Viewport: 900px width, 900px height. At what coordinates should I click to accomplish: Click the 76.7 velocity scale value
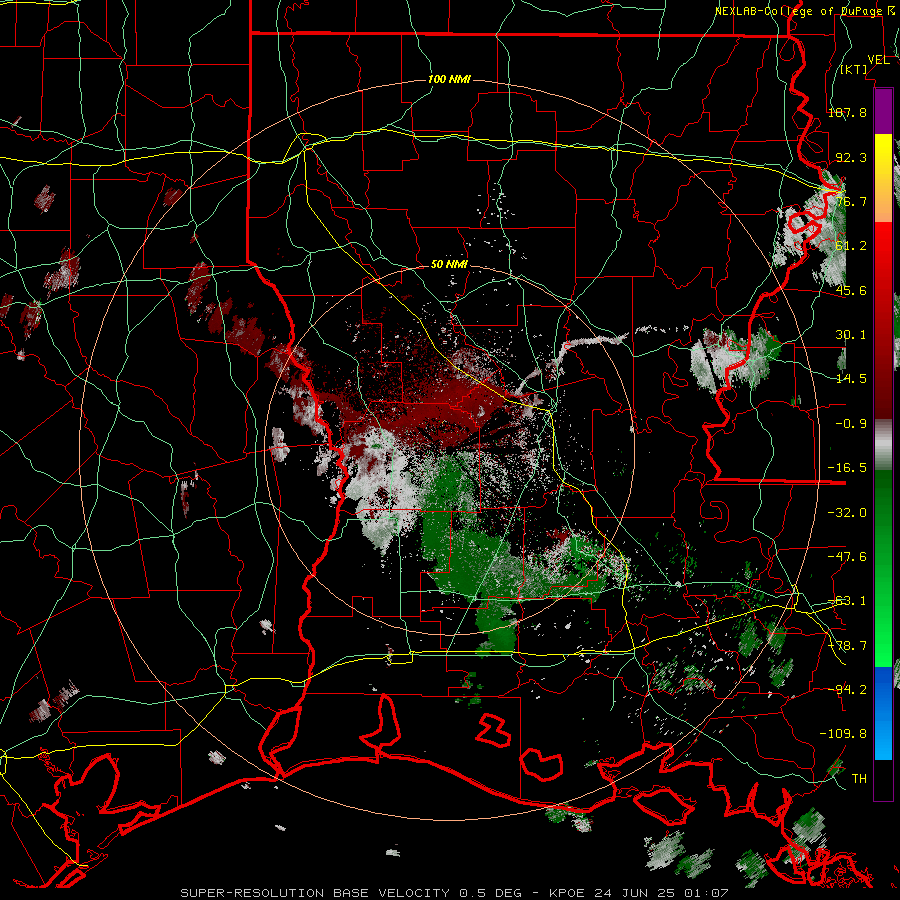click(851, 201)
